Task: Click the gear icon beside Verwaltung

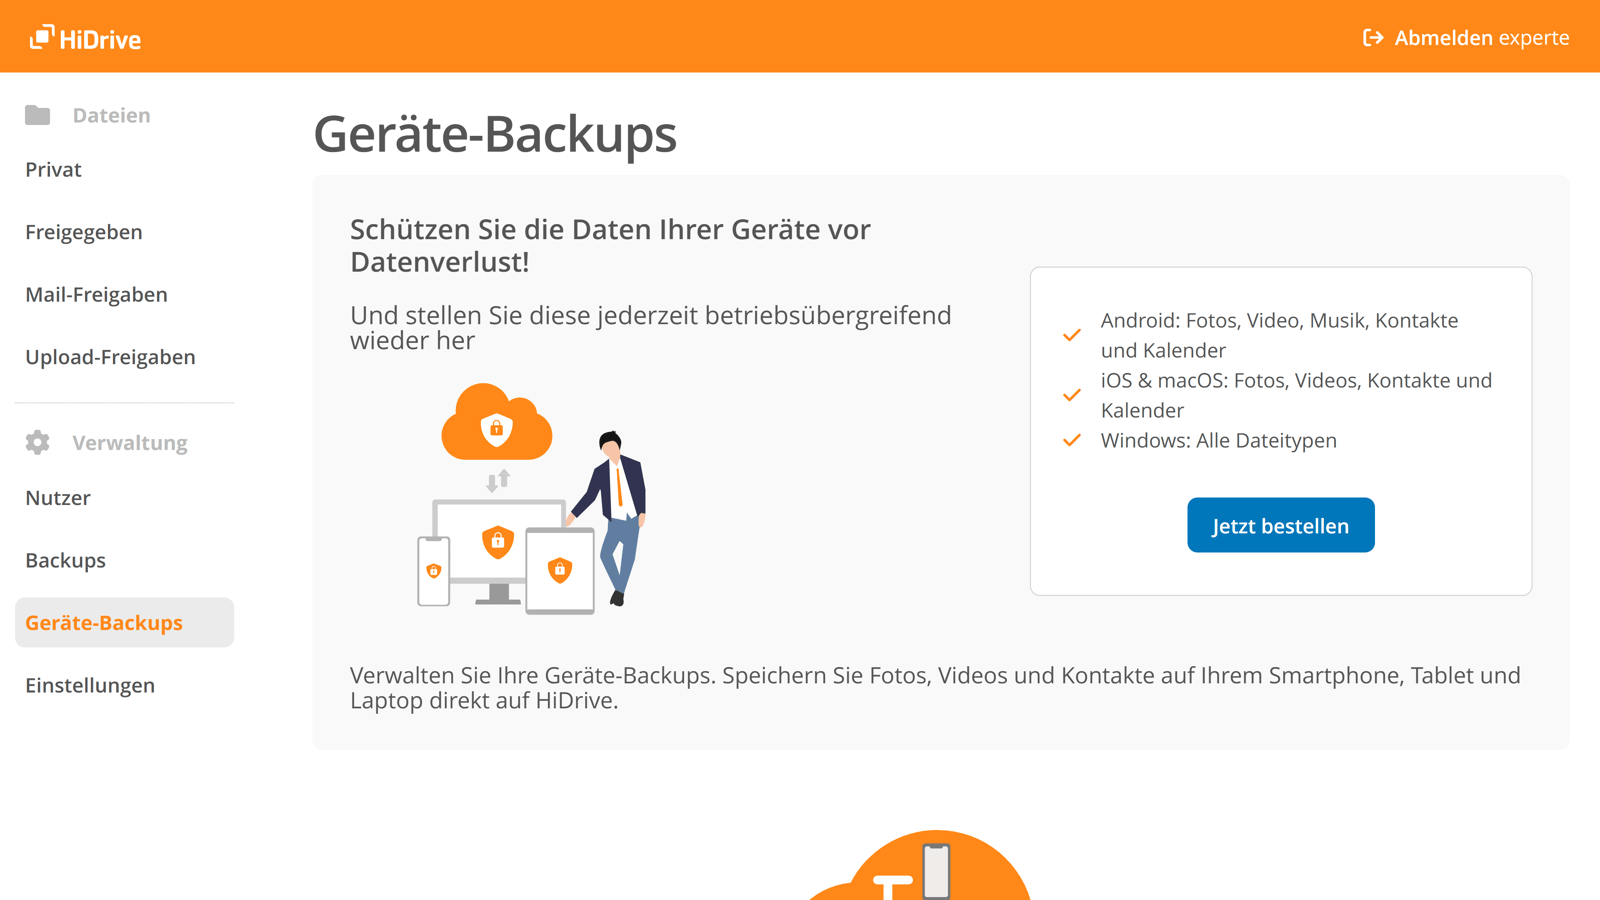Action: (37, 442)
